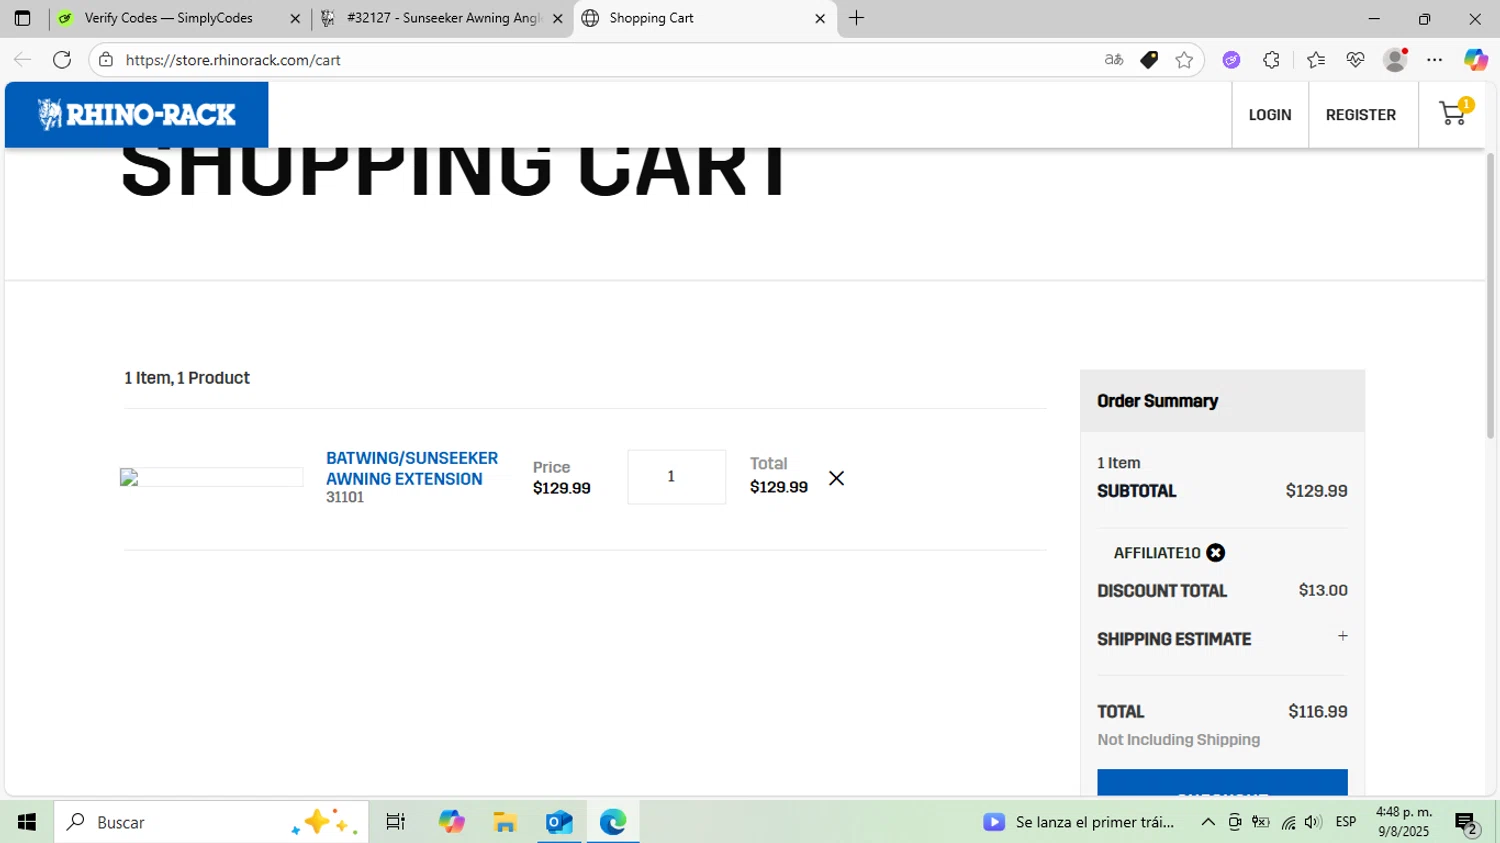Image resolution: width=1500 pixels, height=843 pixels.
Task: Select the Shopping Cart browser tab
Action: point(705,18)
